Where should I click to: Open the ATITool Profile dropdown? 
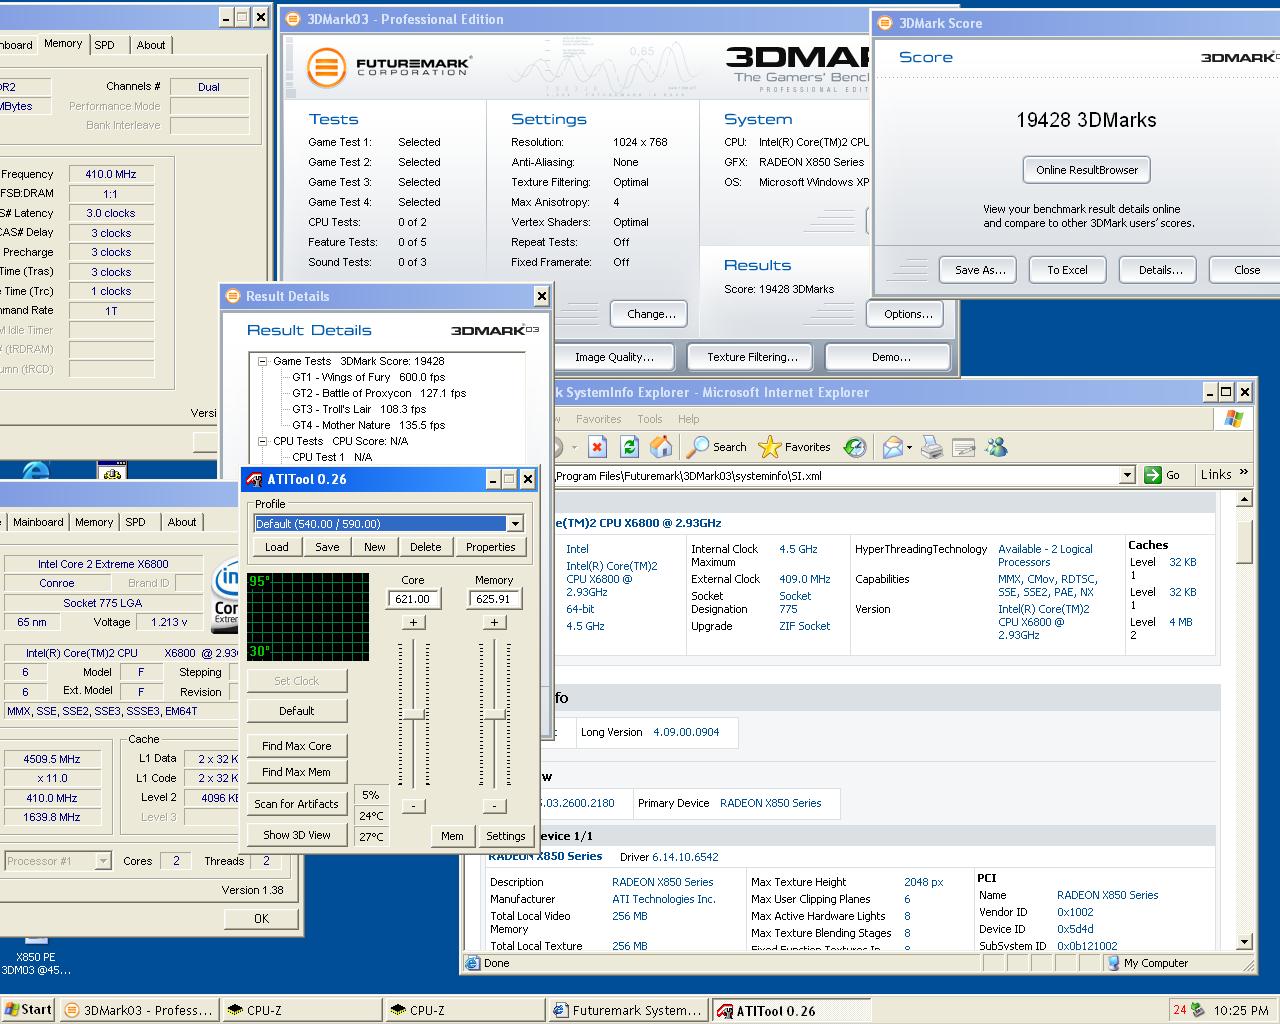click(515, 523)
